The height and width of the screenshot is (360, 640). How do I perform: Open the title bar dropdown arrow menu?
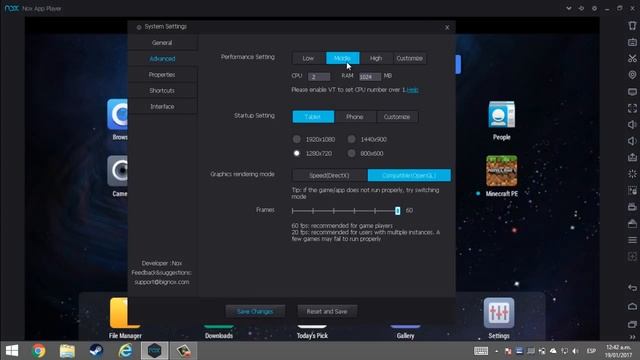point(569,8)
